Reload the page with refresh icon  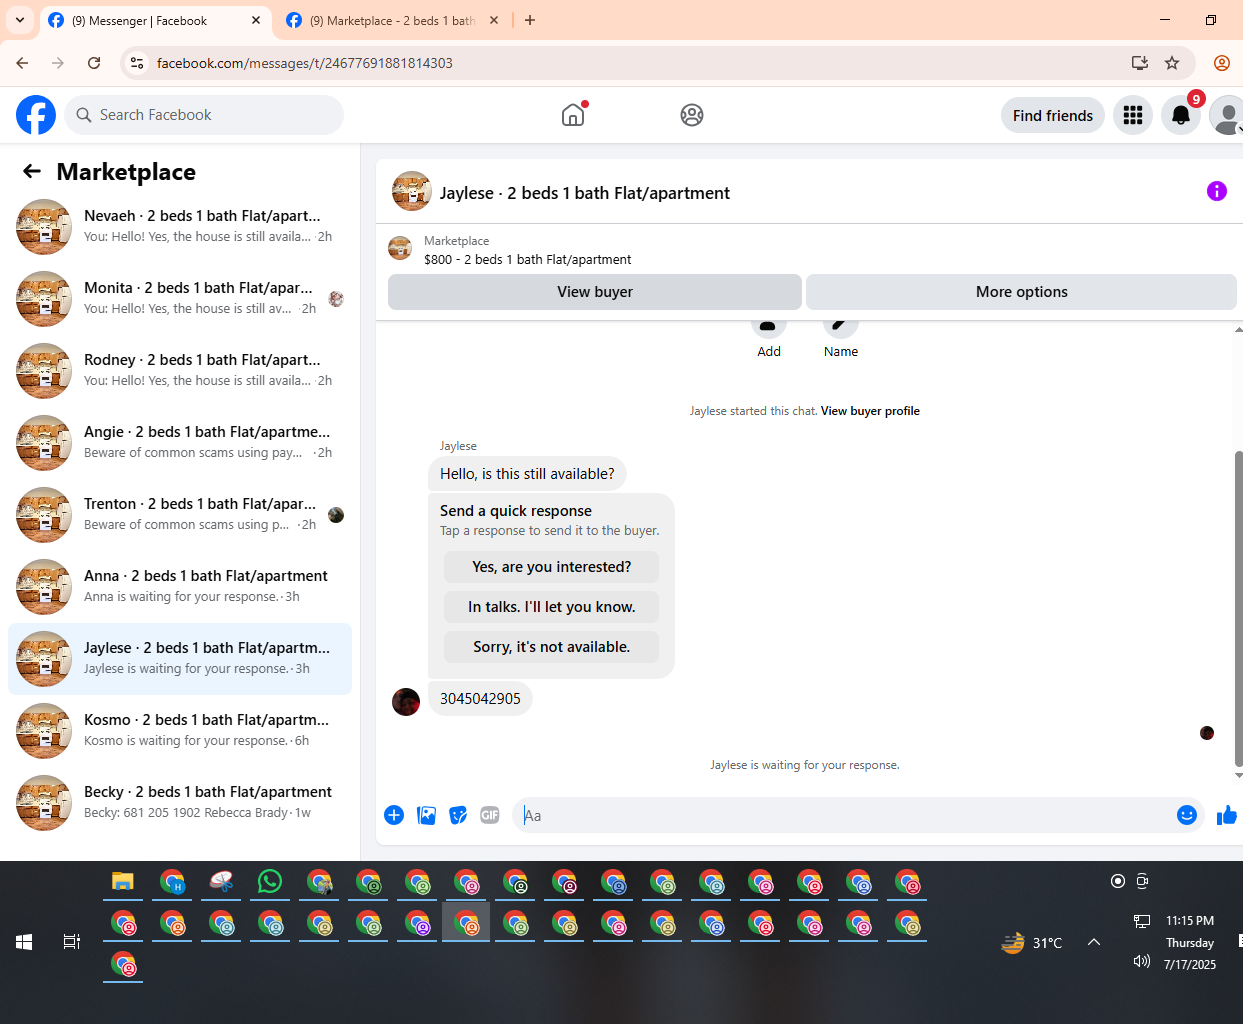[x=94, y=63]
